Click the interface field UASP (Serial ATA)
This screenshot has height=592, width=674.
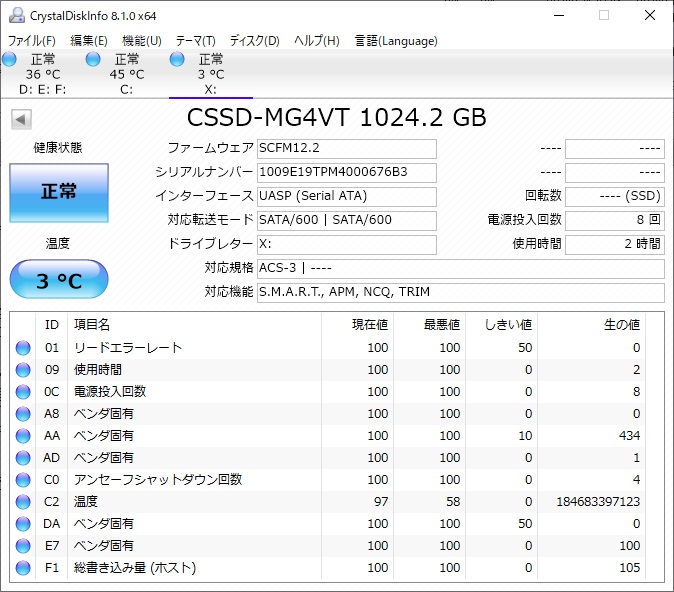tap(347, 197)
